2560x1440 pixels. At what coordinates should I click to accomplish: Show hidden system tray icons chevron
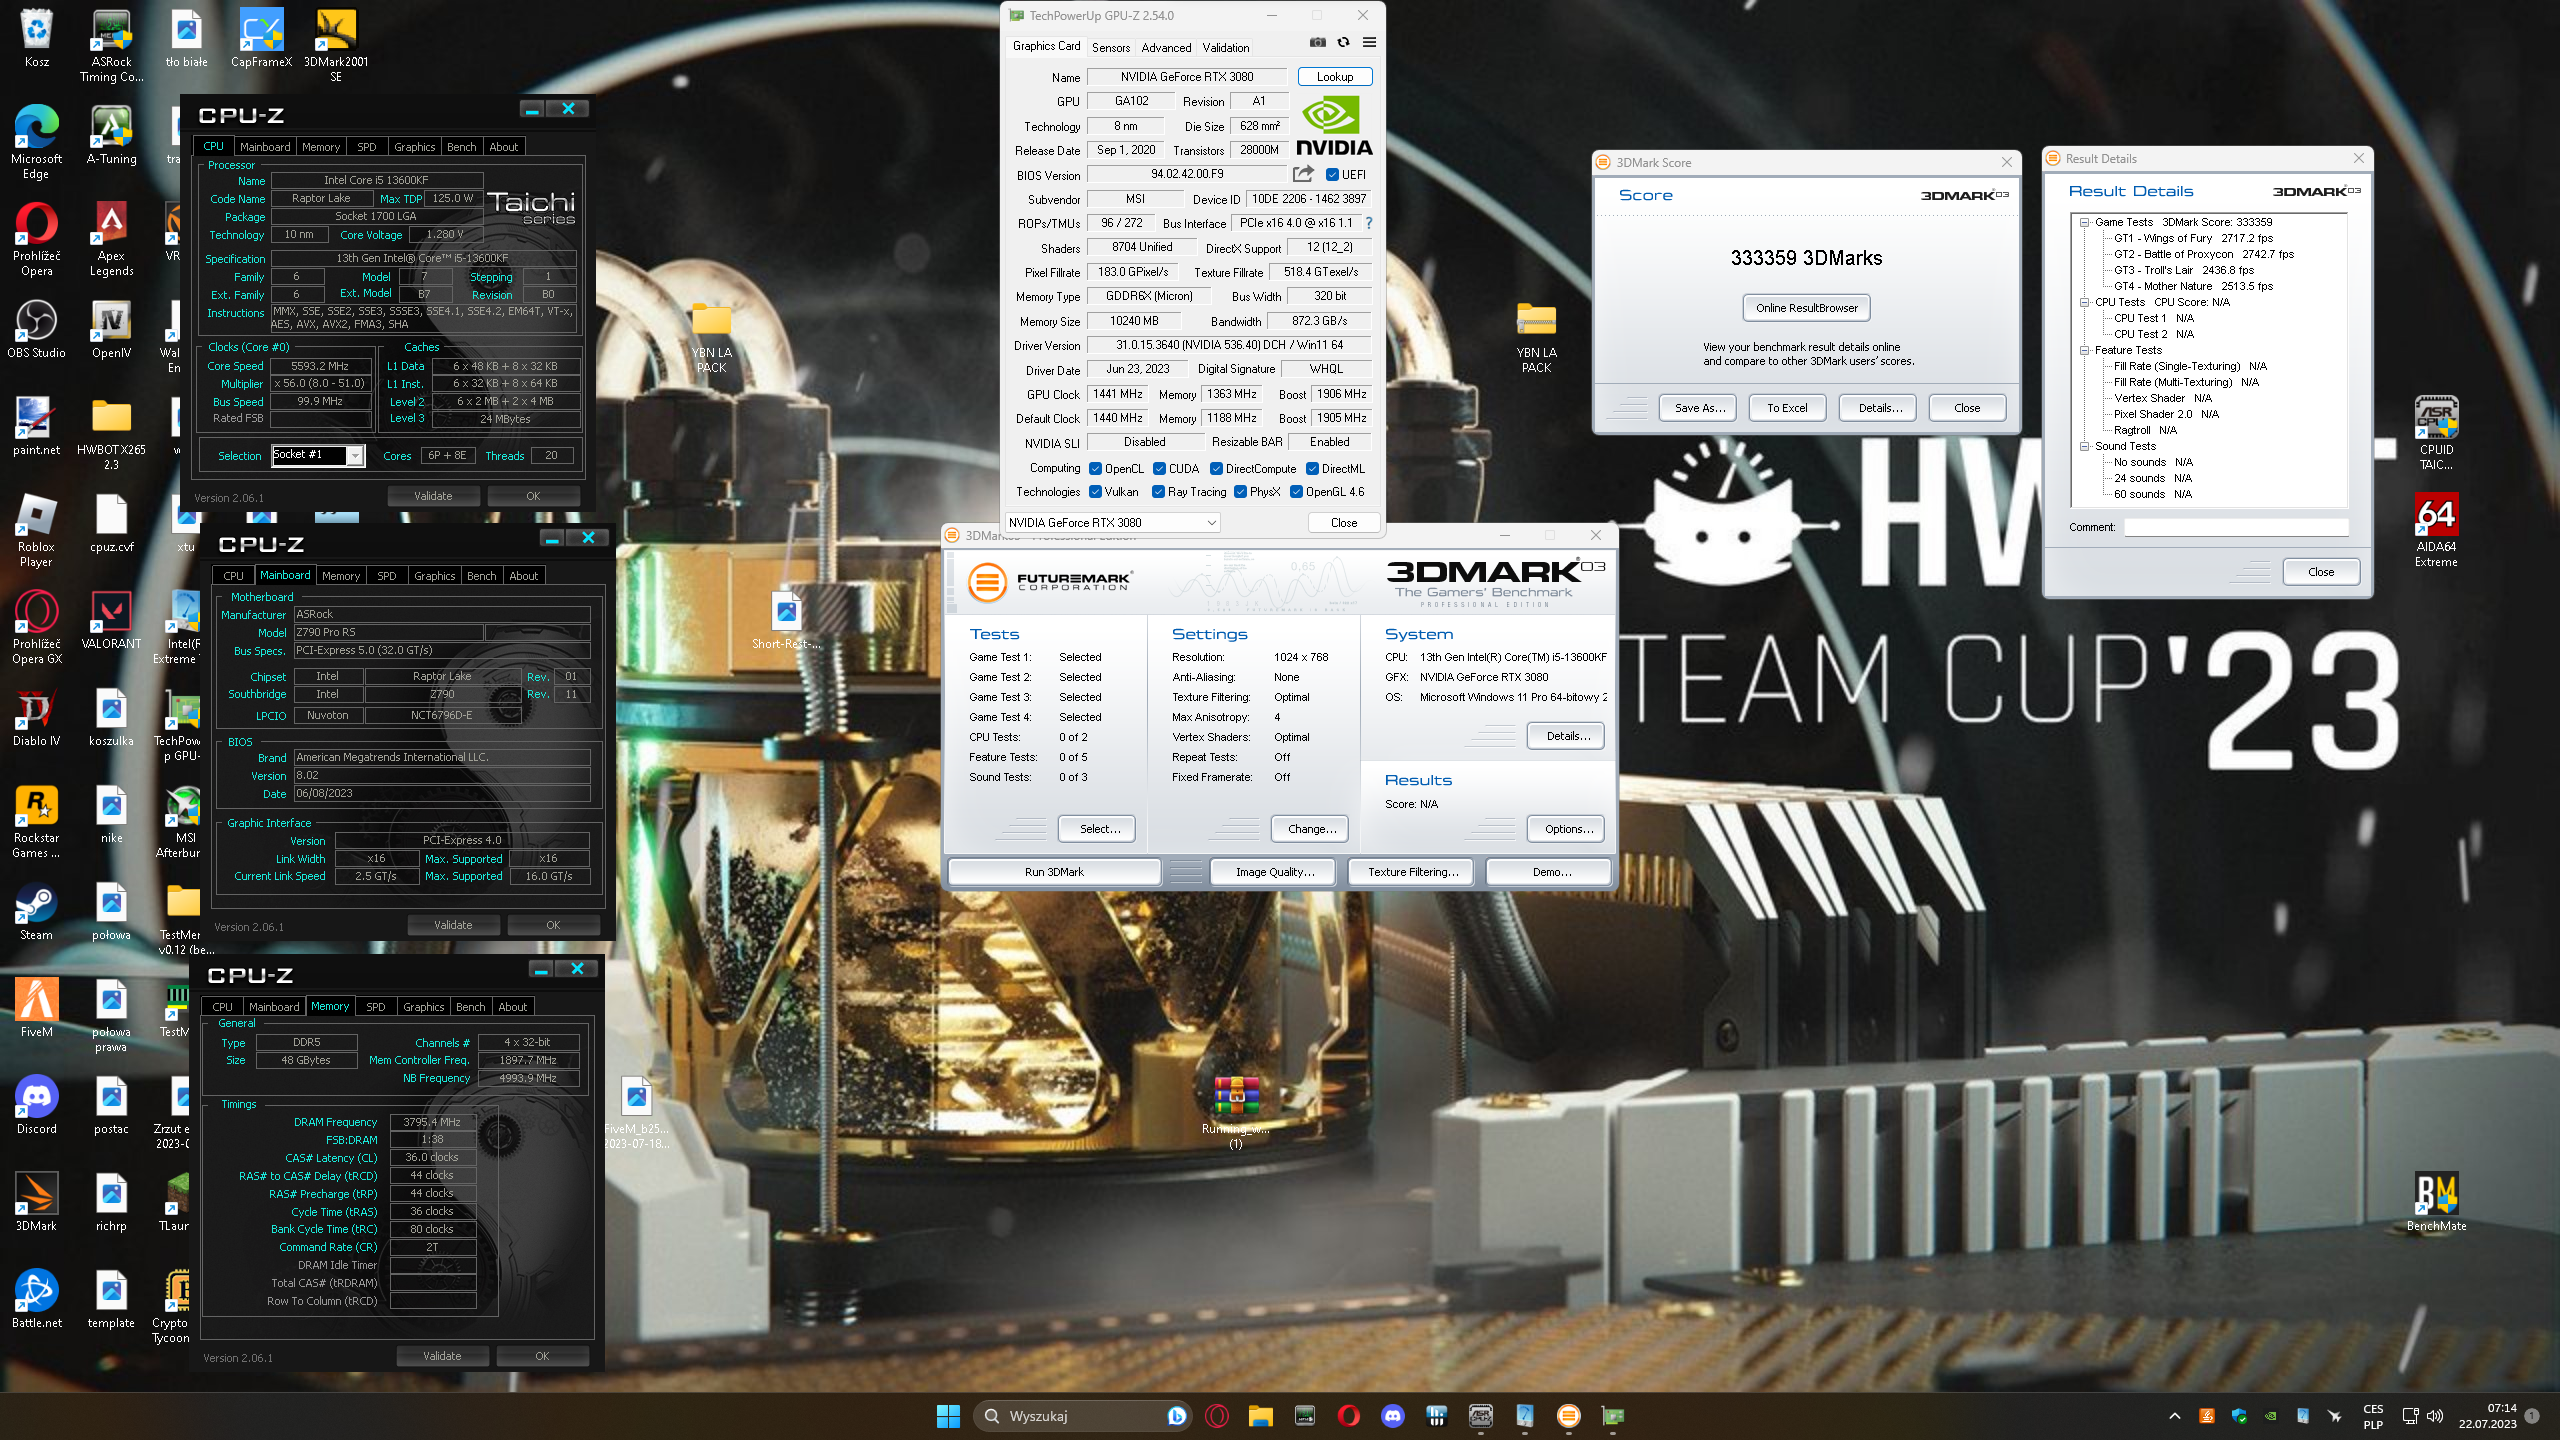point(2174,1416)
